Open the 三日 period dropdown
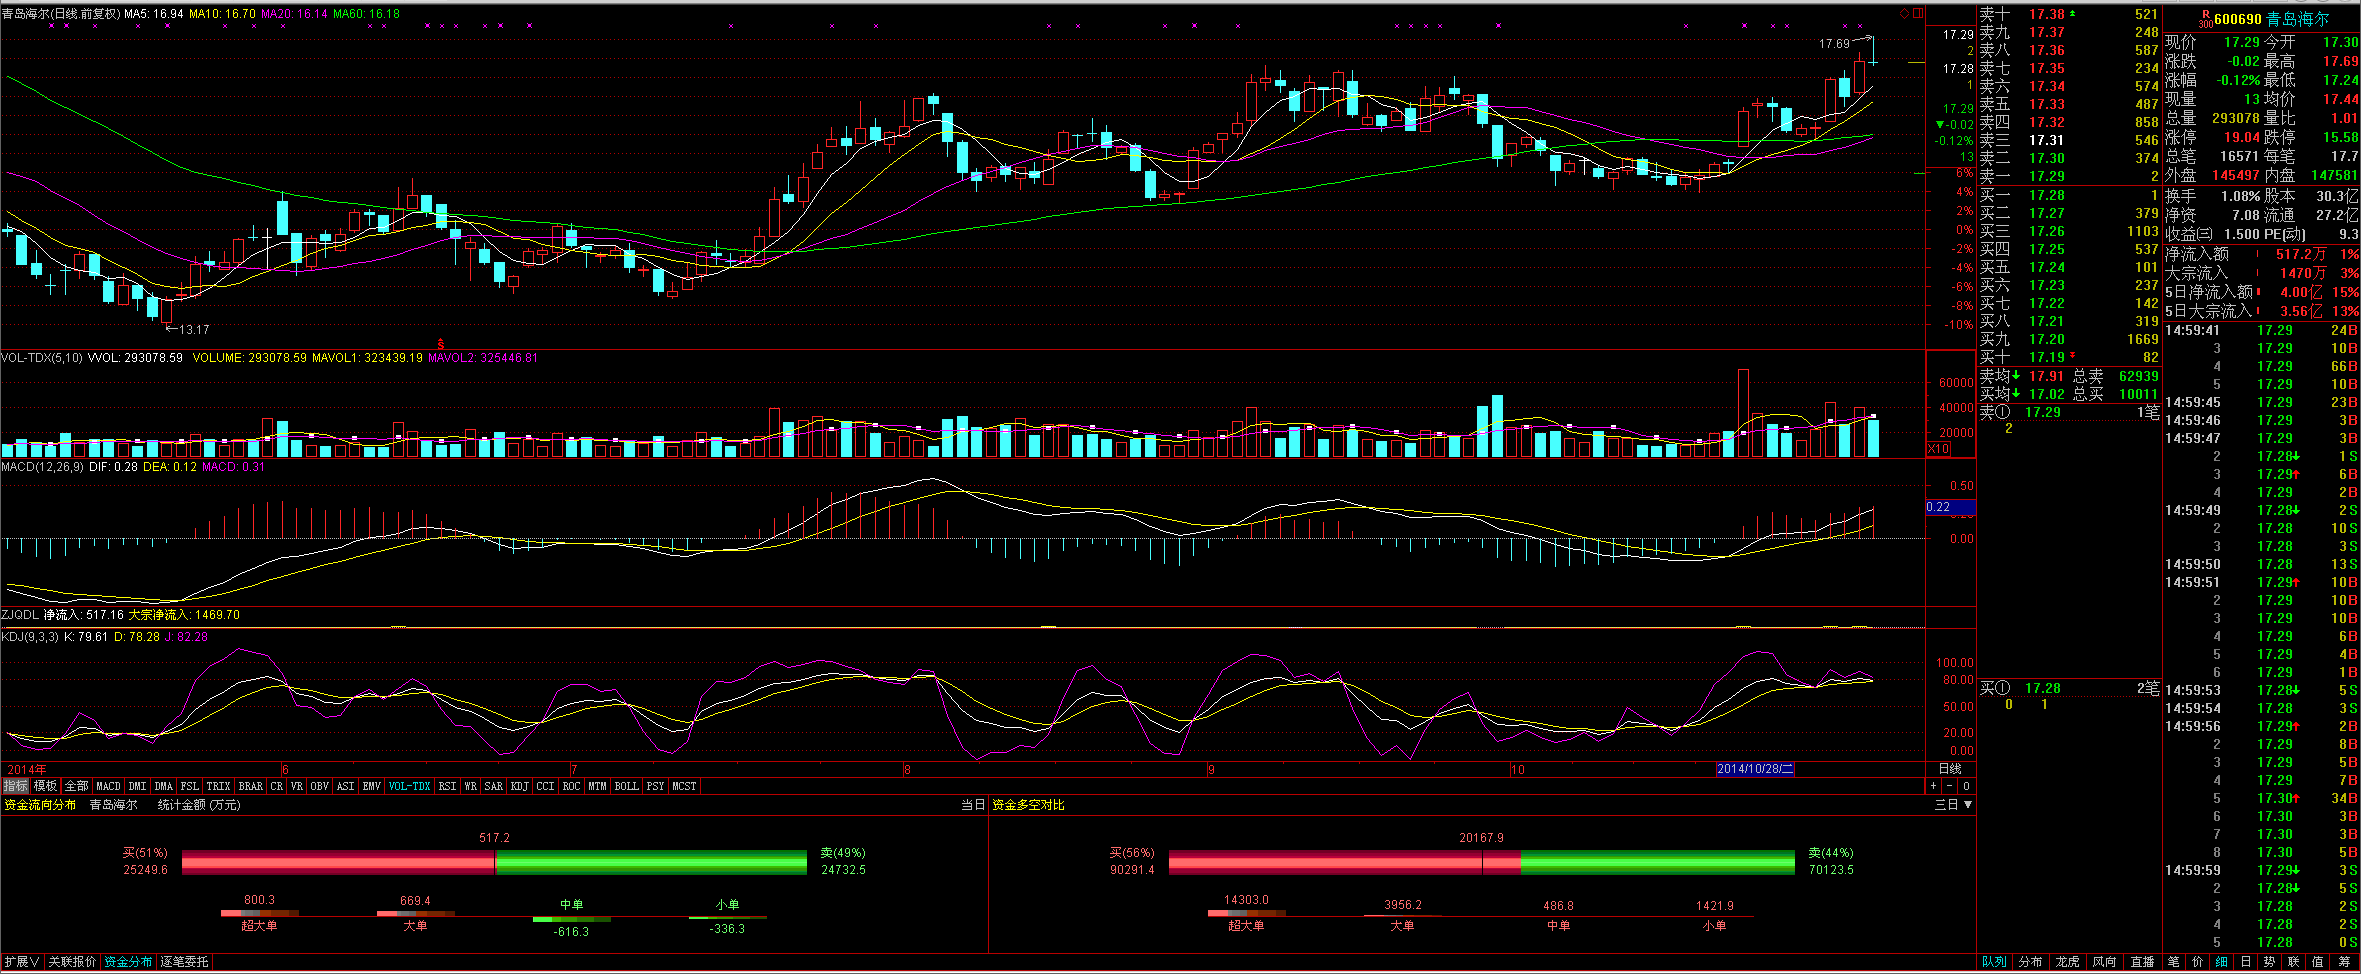Image resolution: width=2361 pixels, height=974 pixels. [1953, 805]
